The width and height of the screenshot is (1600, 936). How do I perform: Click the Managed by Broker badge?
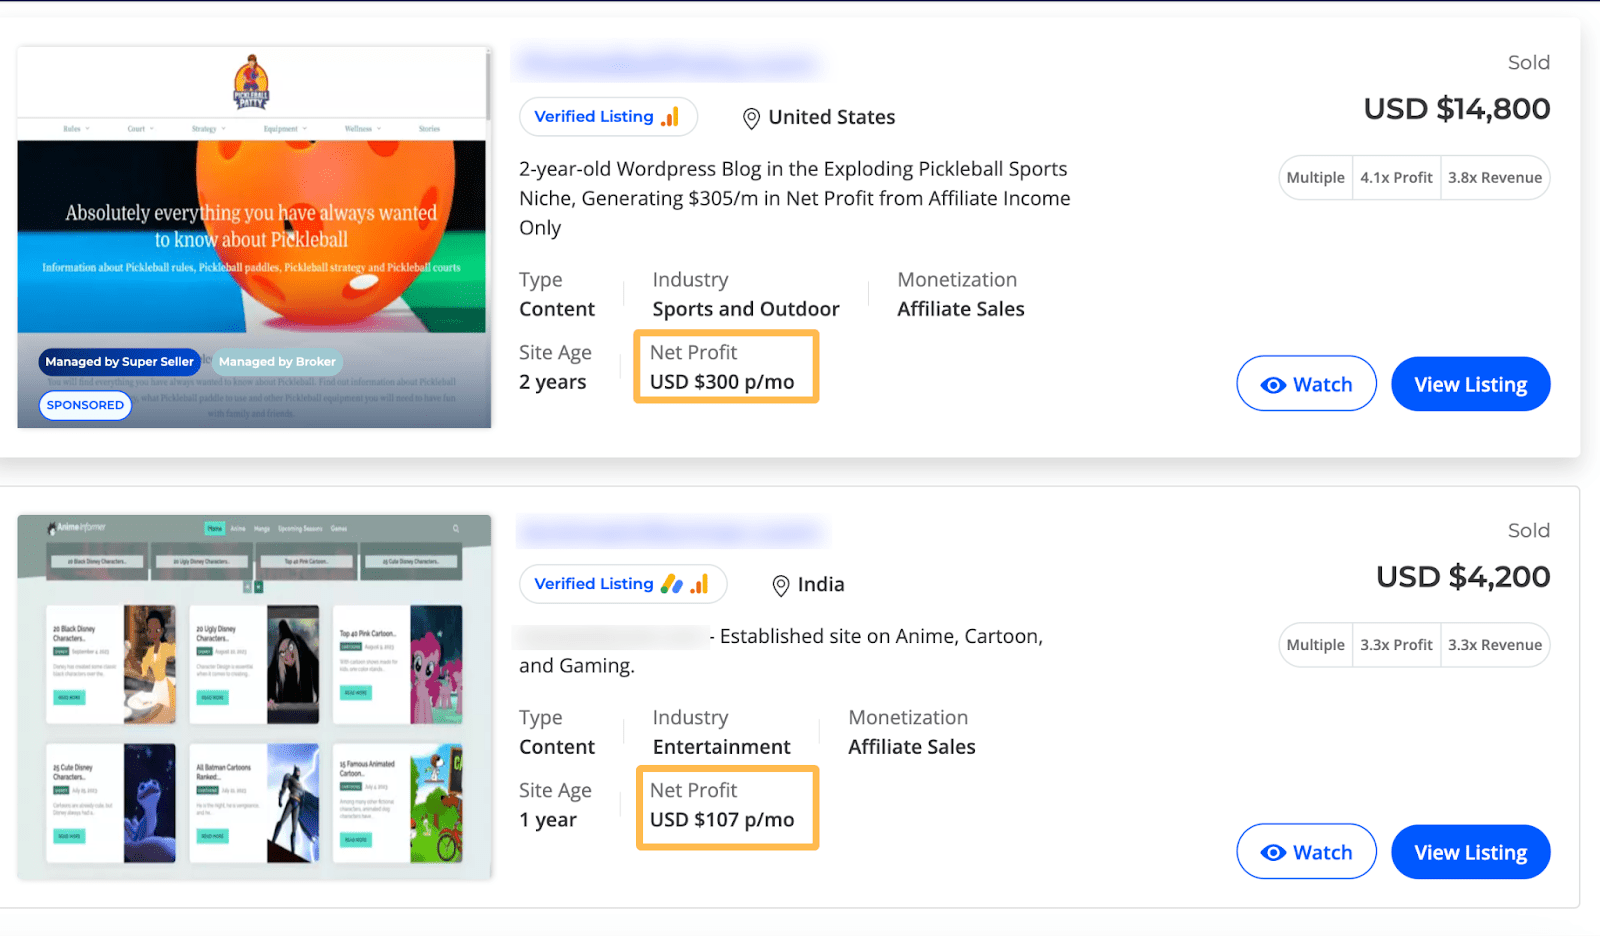(x=277, y=362)
